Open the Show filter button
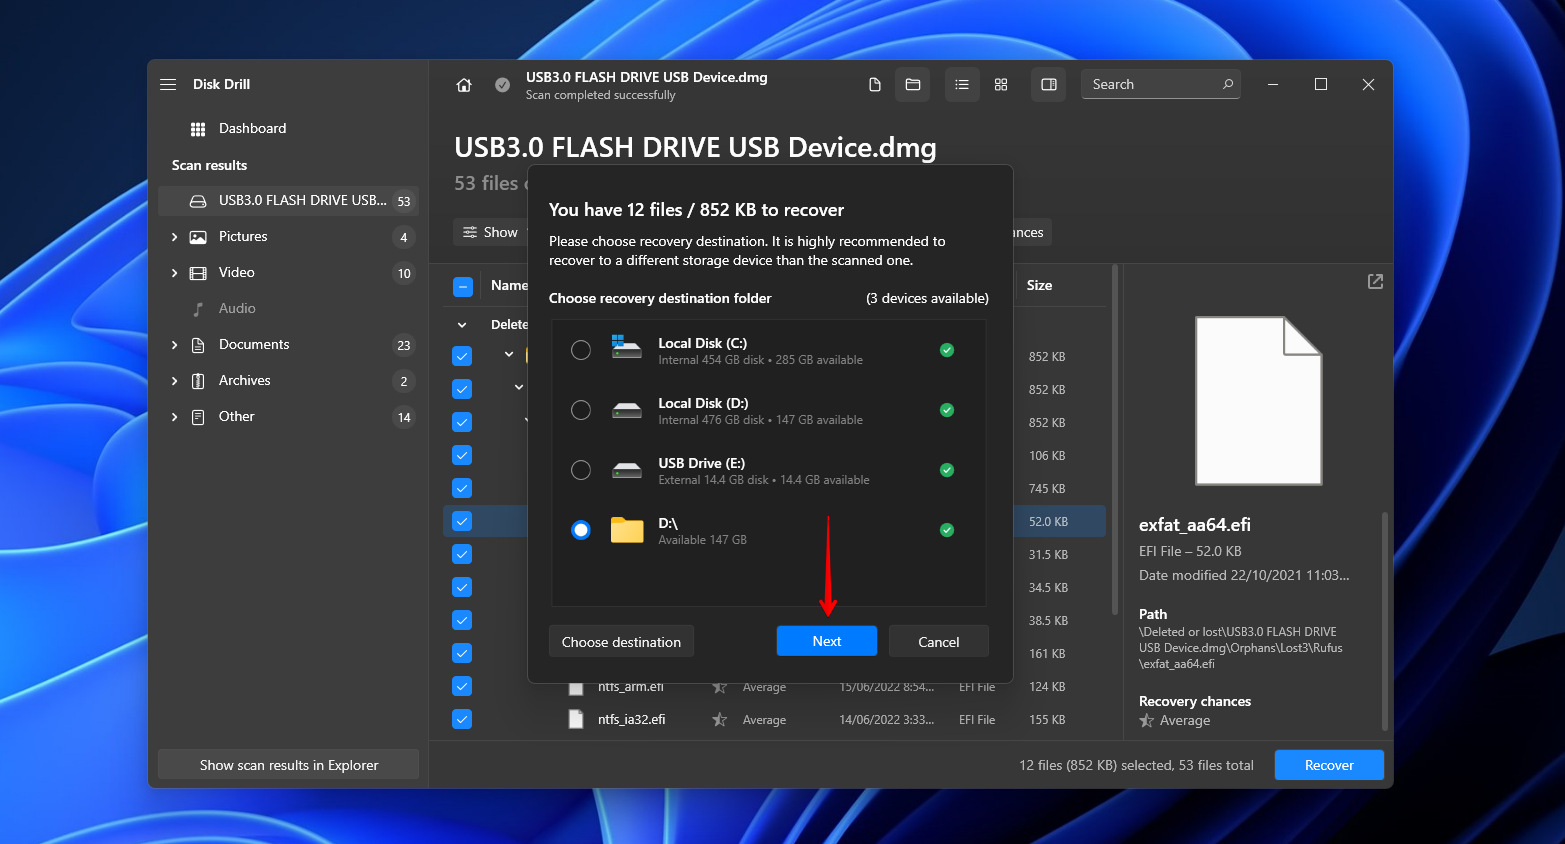 [x=491, y=232]
